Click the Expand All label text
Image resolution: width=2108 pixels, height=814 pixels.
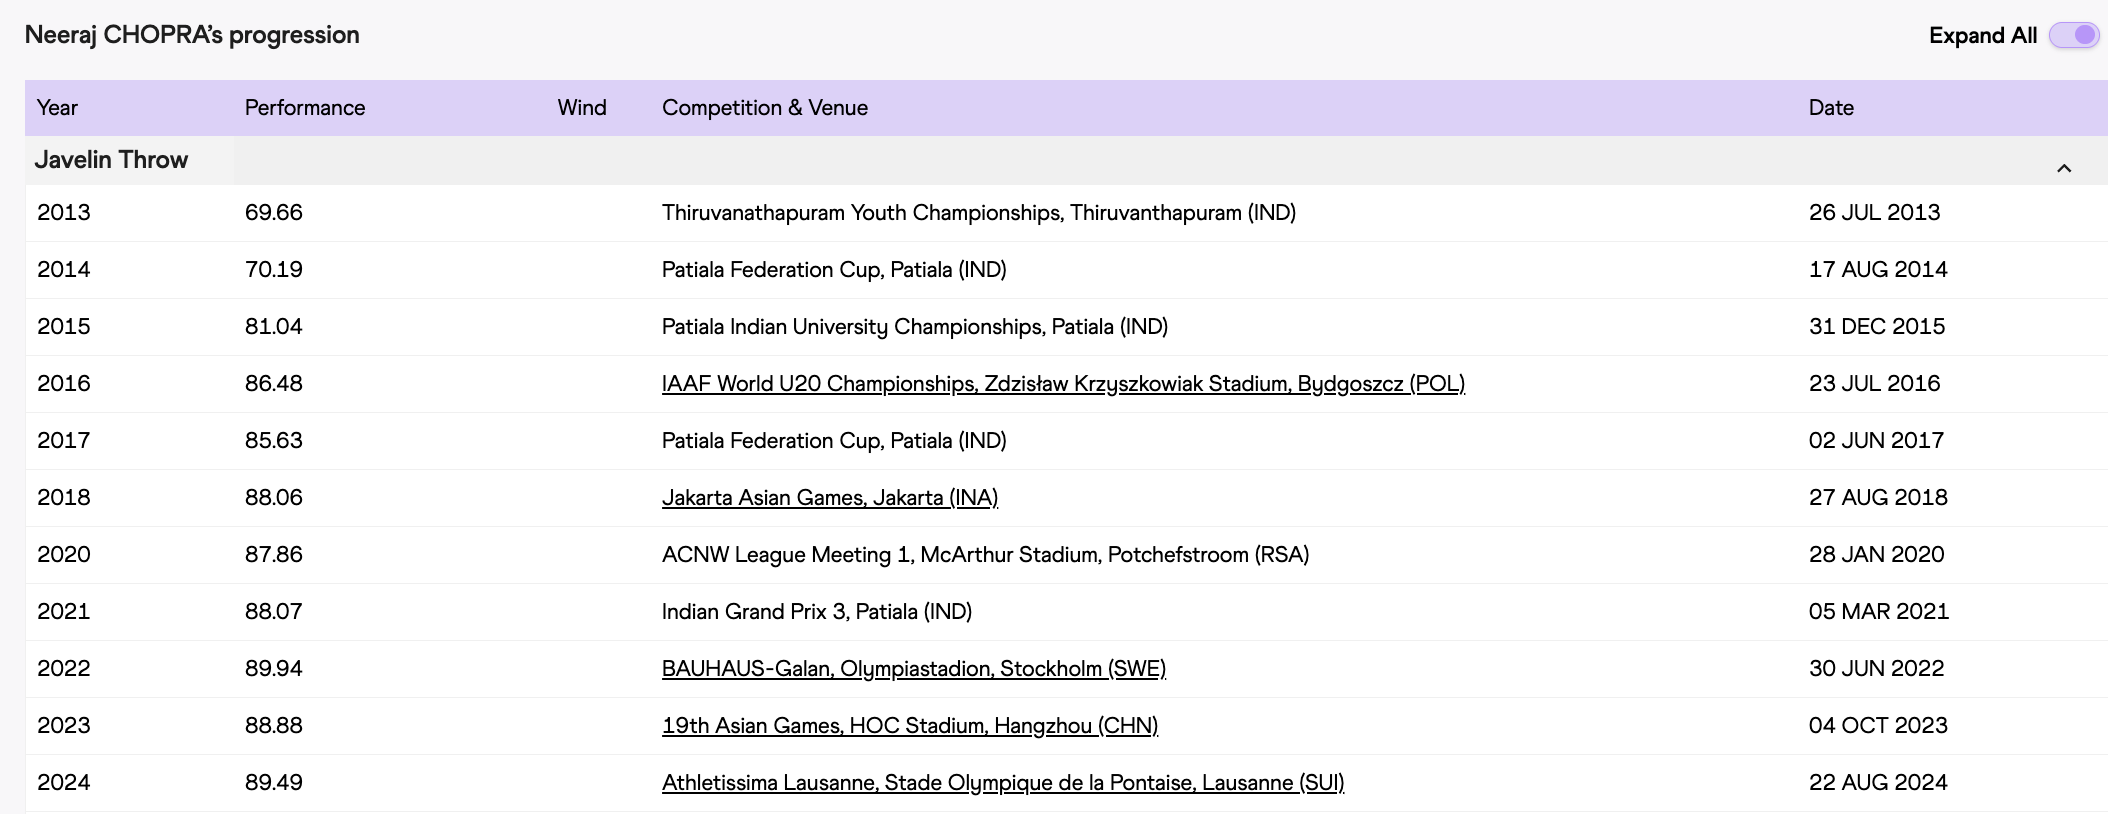1983,36
